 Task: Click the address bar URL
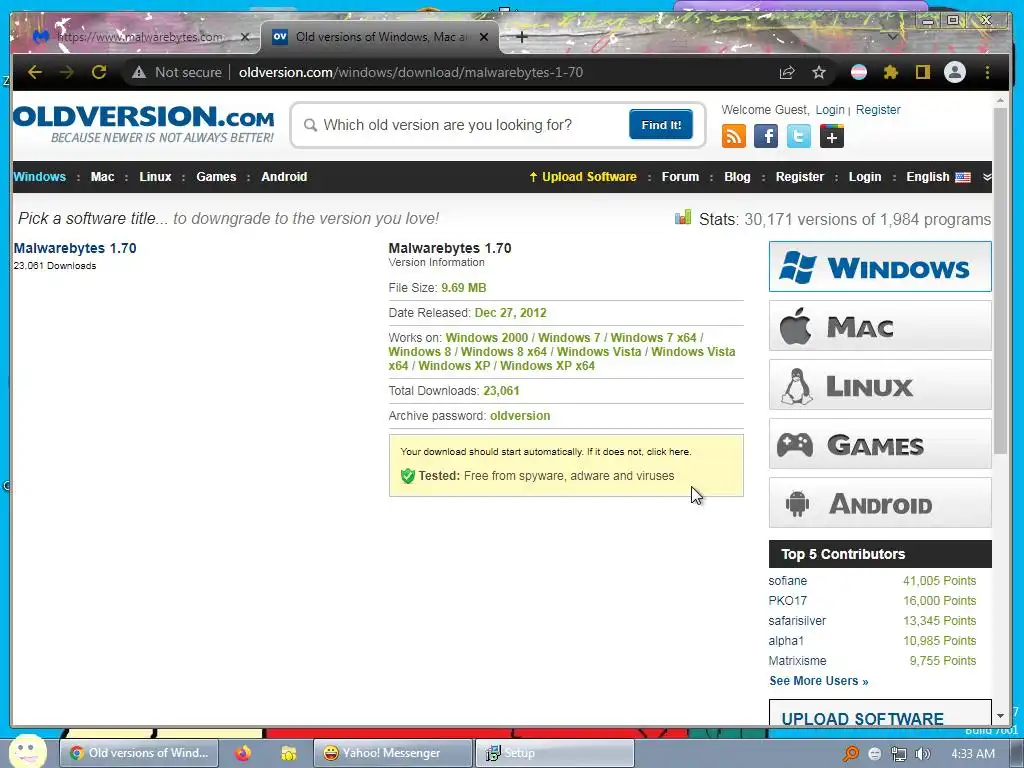(411, 72)
